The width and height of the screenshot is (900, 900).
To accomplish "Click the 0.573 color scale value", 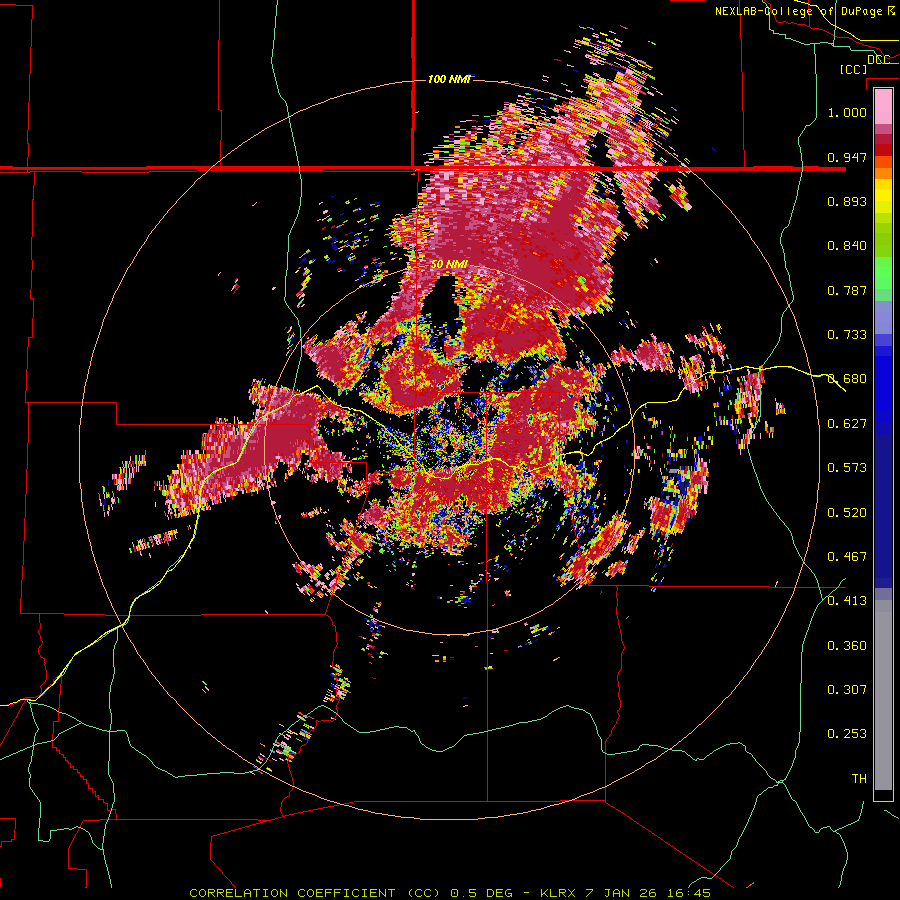I will 847,467.
